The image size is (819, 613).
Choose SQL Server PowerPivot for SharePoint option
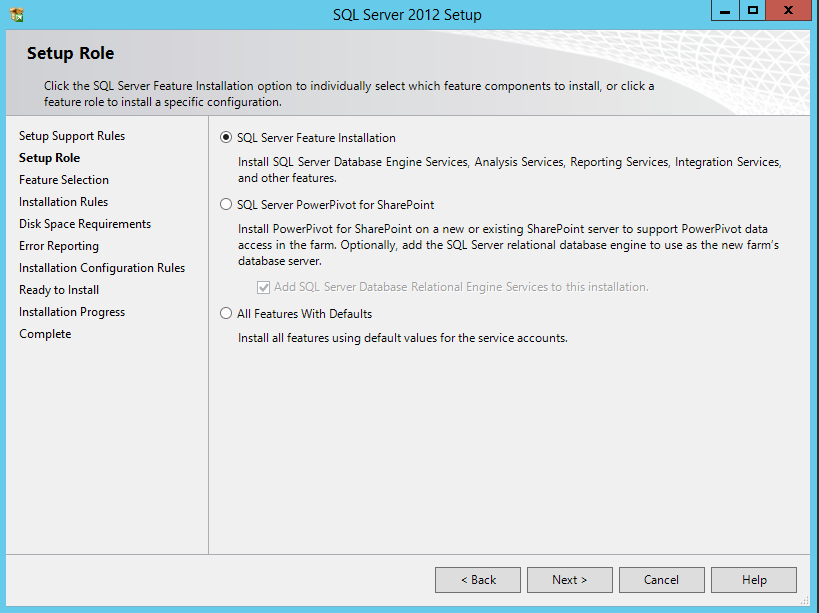click(226, 205)
